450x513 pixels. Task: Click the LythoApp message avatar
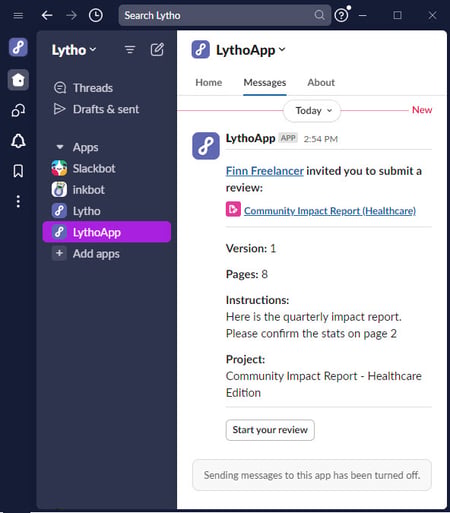pos(206,146)
